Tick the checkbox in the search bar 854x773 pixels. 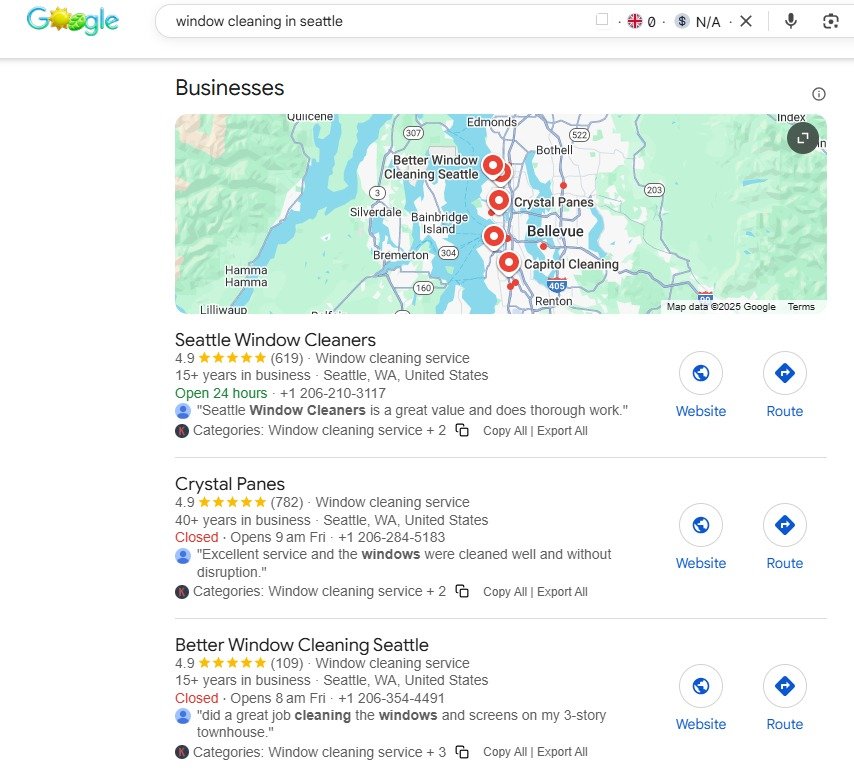pos(602,20)
